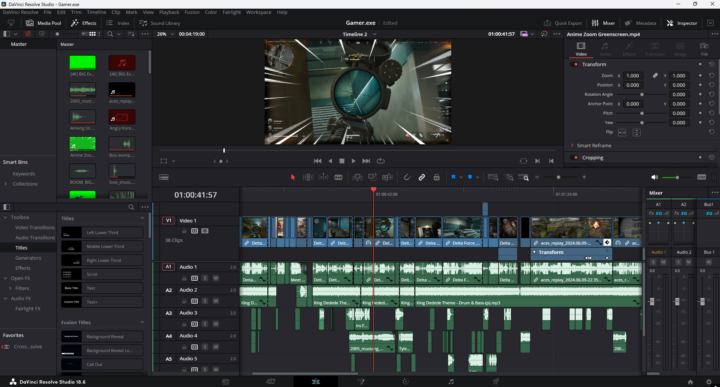Toggle the zoom link chain icon

click(x=655, y=76)
